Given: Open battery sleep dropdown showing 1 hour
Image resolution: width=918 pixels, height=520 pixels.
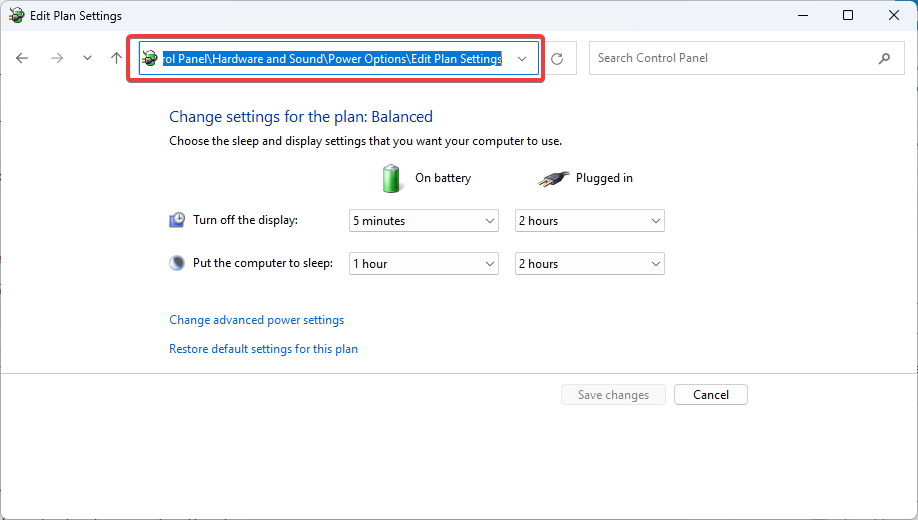Looking at the screenshot, I should click(424, 264).
